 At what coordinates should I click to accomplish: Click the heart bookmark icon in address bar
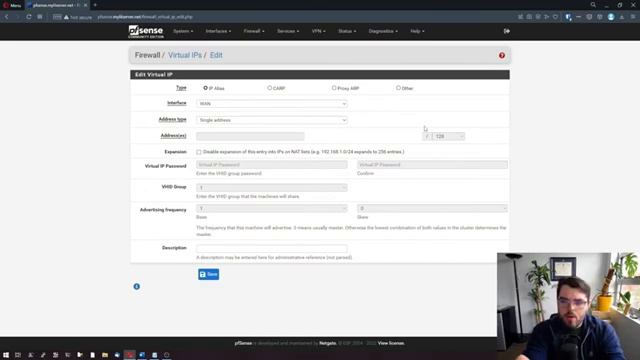(x=556, y=17)
